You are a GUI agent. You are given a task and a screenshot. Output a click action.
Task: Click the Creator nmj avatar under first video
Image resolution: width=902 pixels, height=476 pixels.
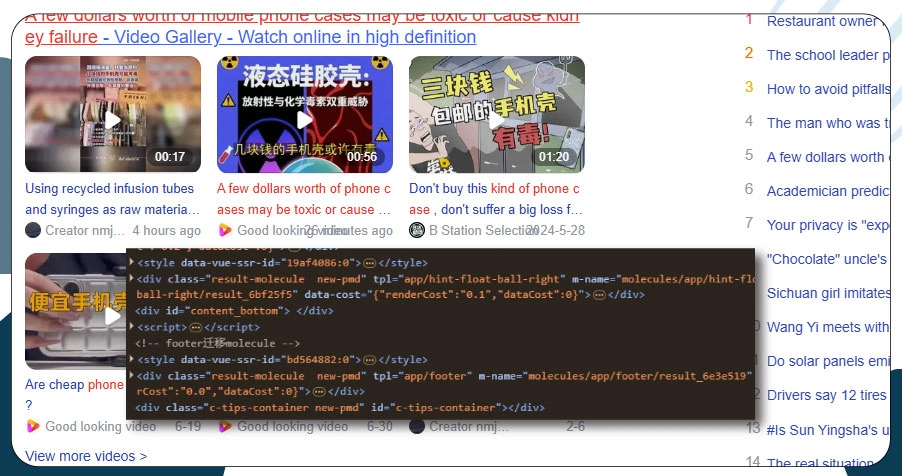[x=33, y=231]
